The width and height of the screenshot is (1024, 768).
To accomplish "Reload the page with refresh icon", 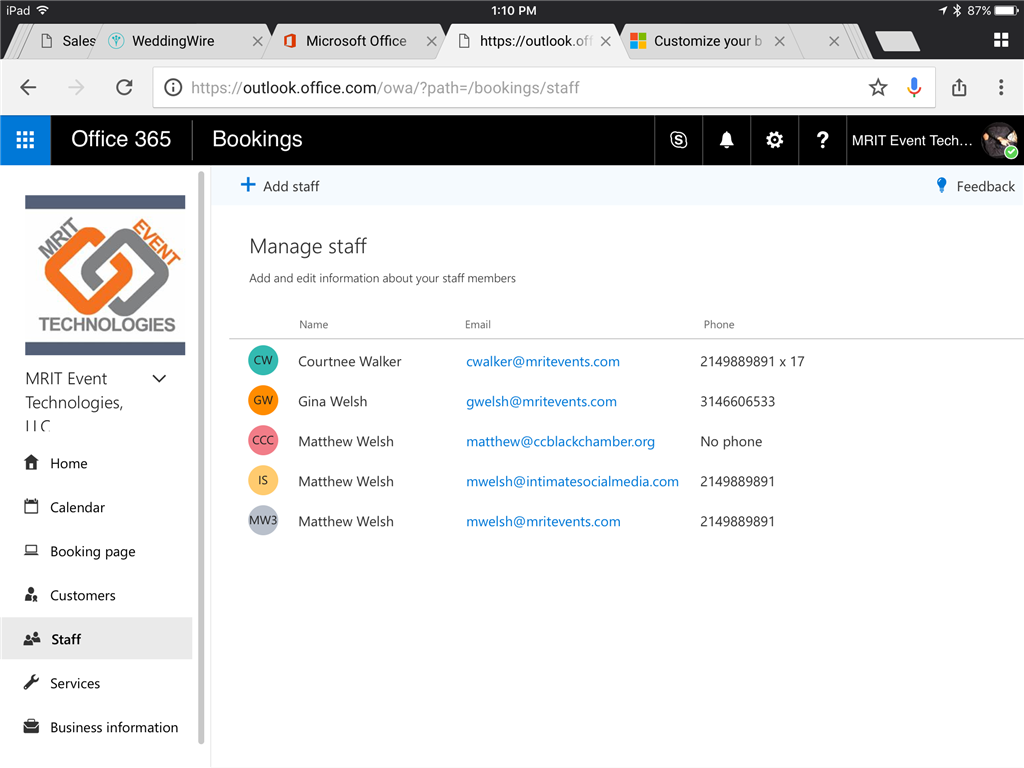I will pyautogui.click(x=124, y=88).
